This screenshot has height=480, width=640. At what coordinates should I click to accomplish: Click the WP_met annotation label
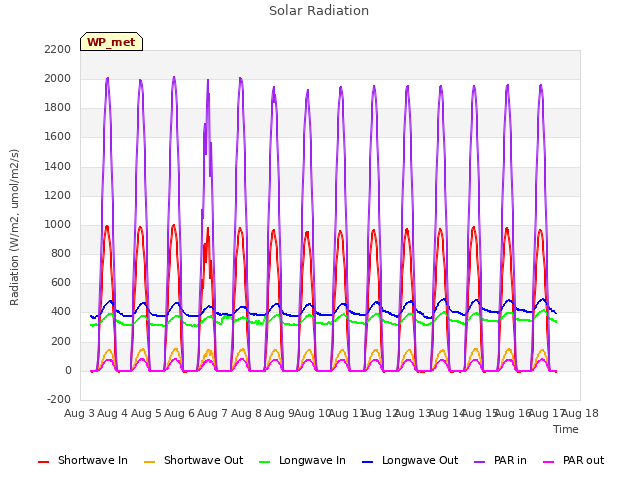click(111, 42)
